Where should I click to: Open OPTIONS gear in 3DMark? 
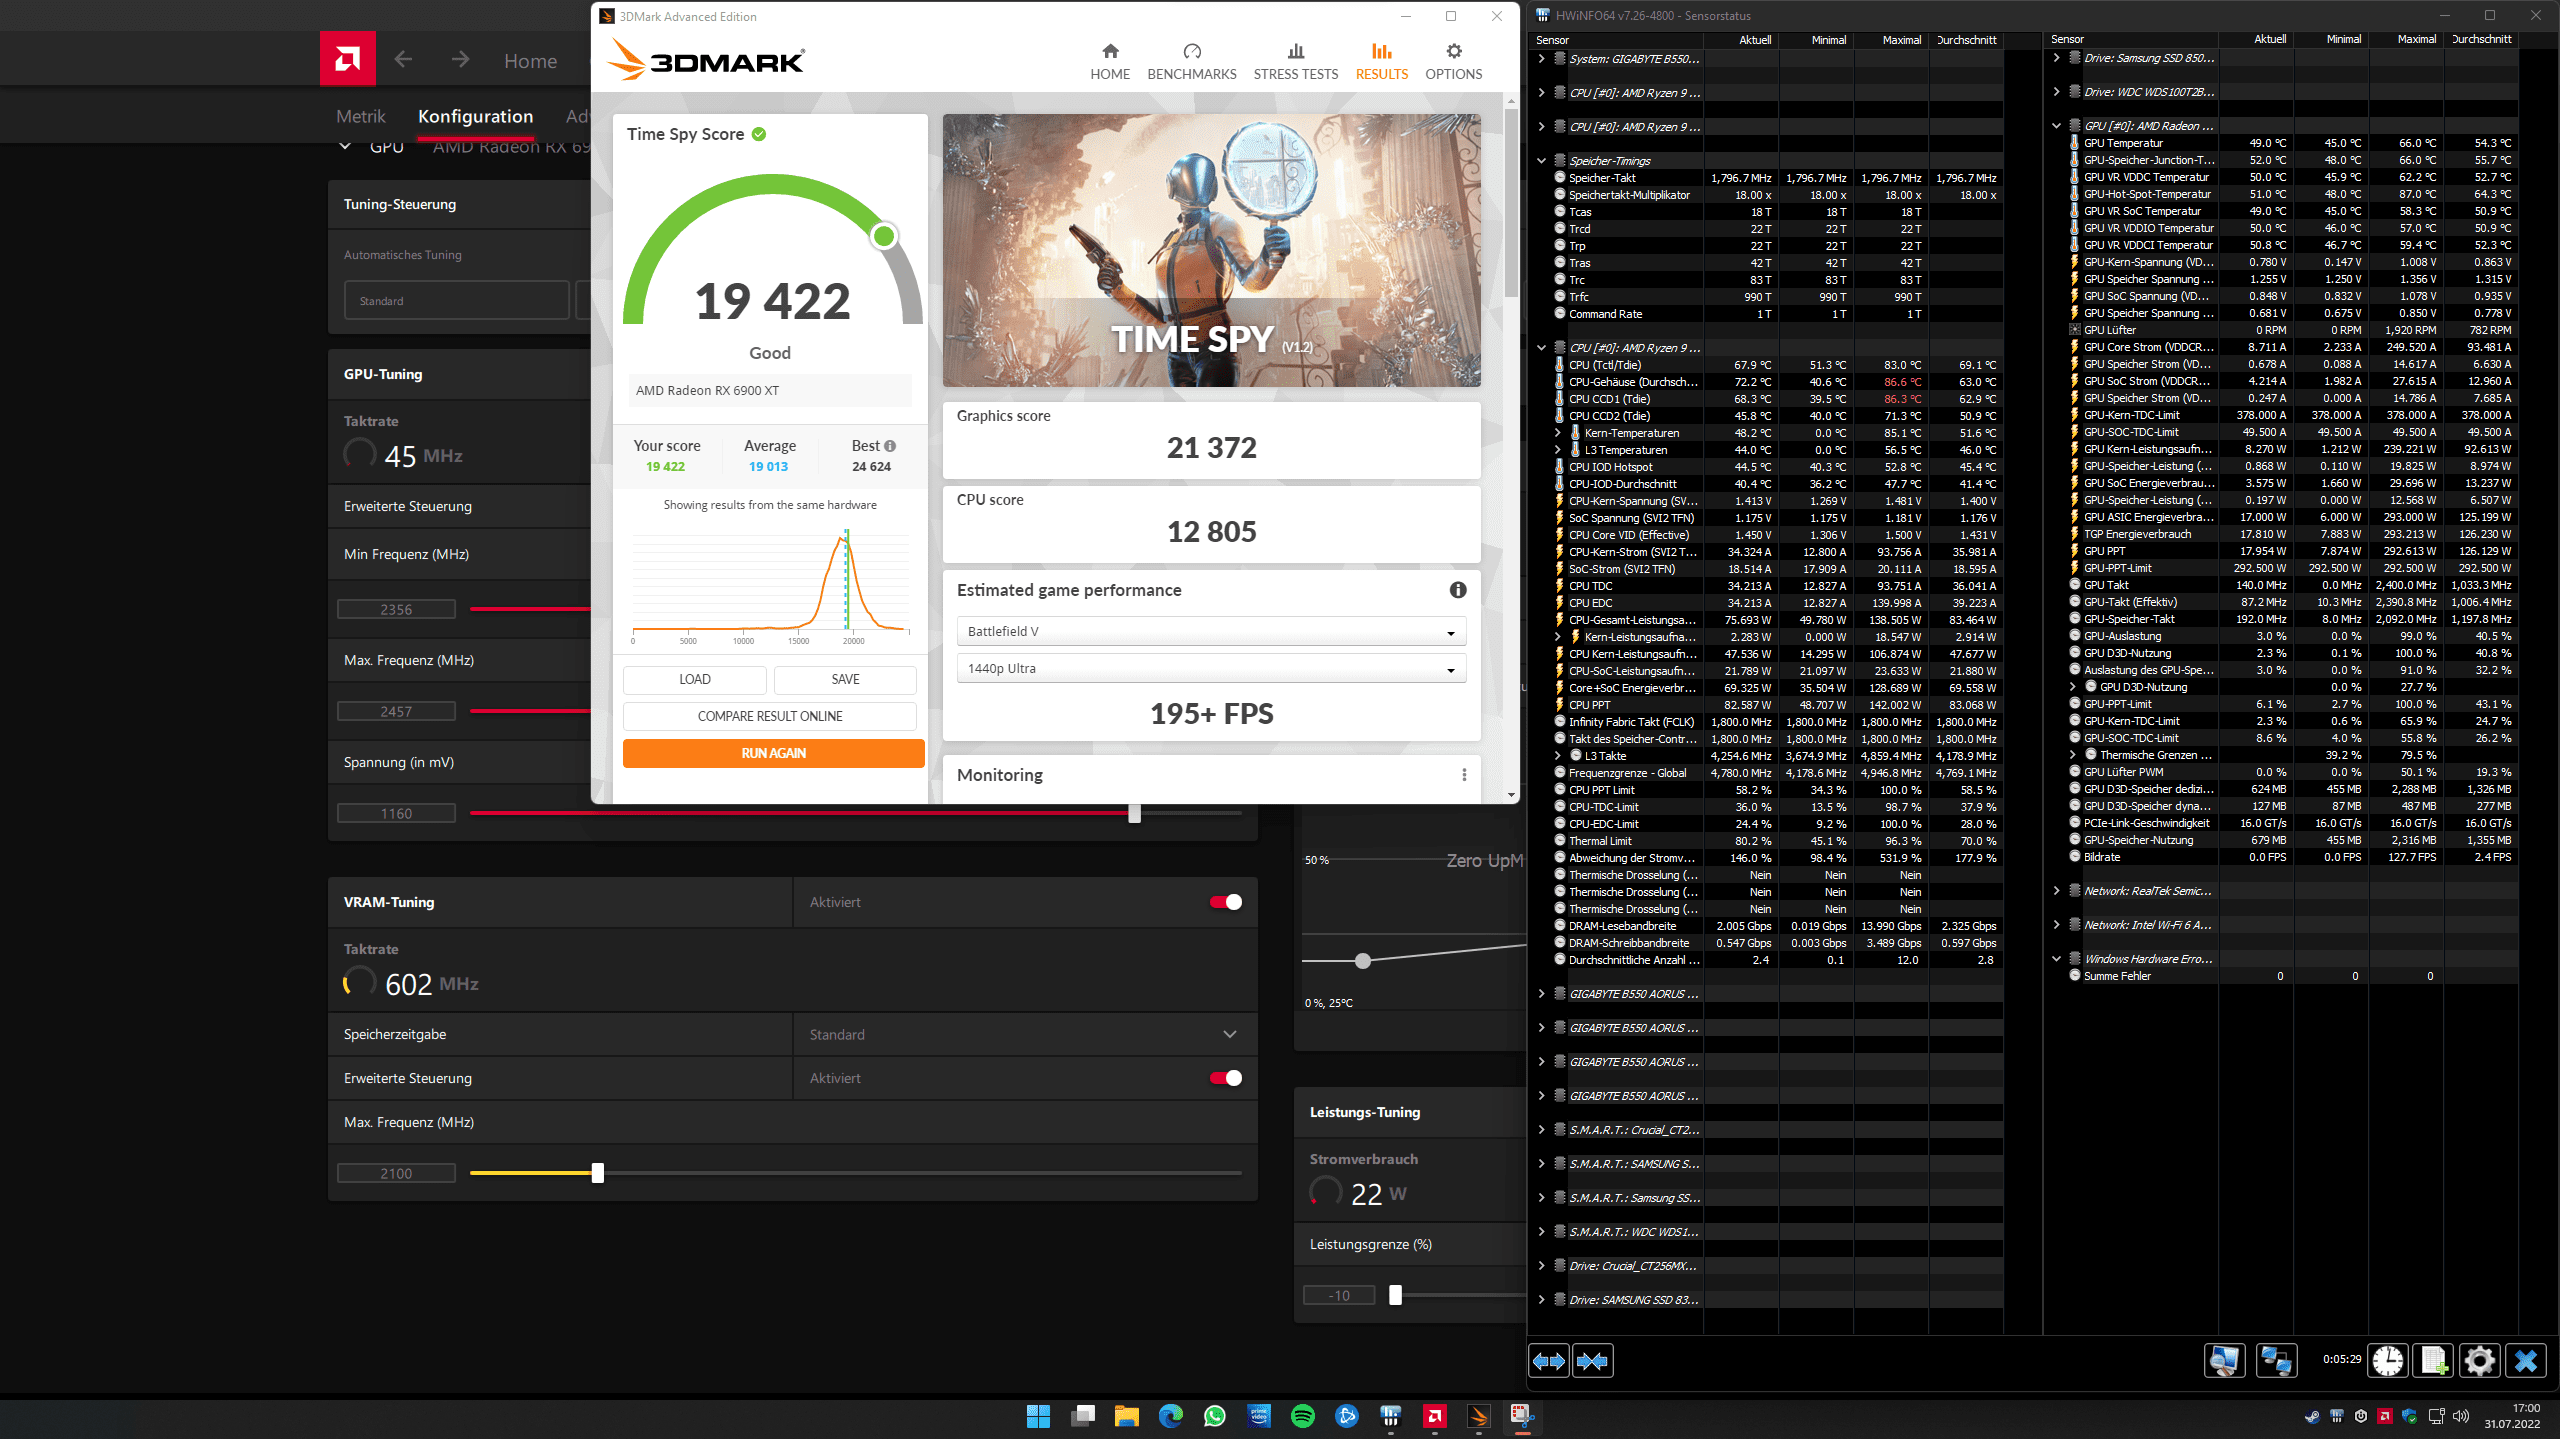click(x=1453, y=61)
